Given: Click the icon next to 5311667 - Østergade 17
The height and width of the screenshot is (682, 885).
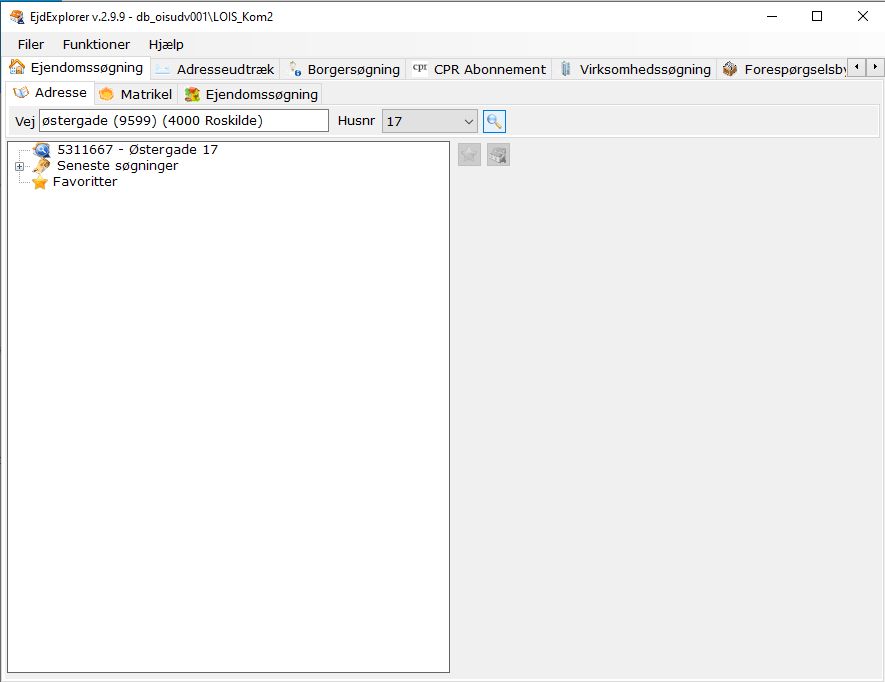Looking at the screenshot, I should [42, 150].
